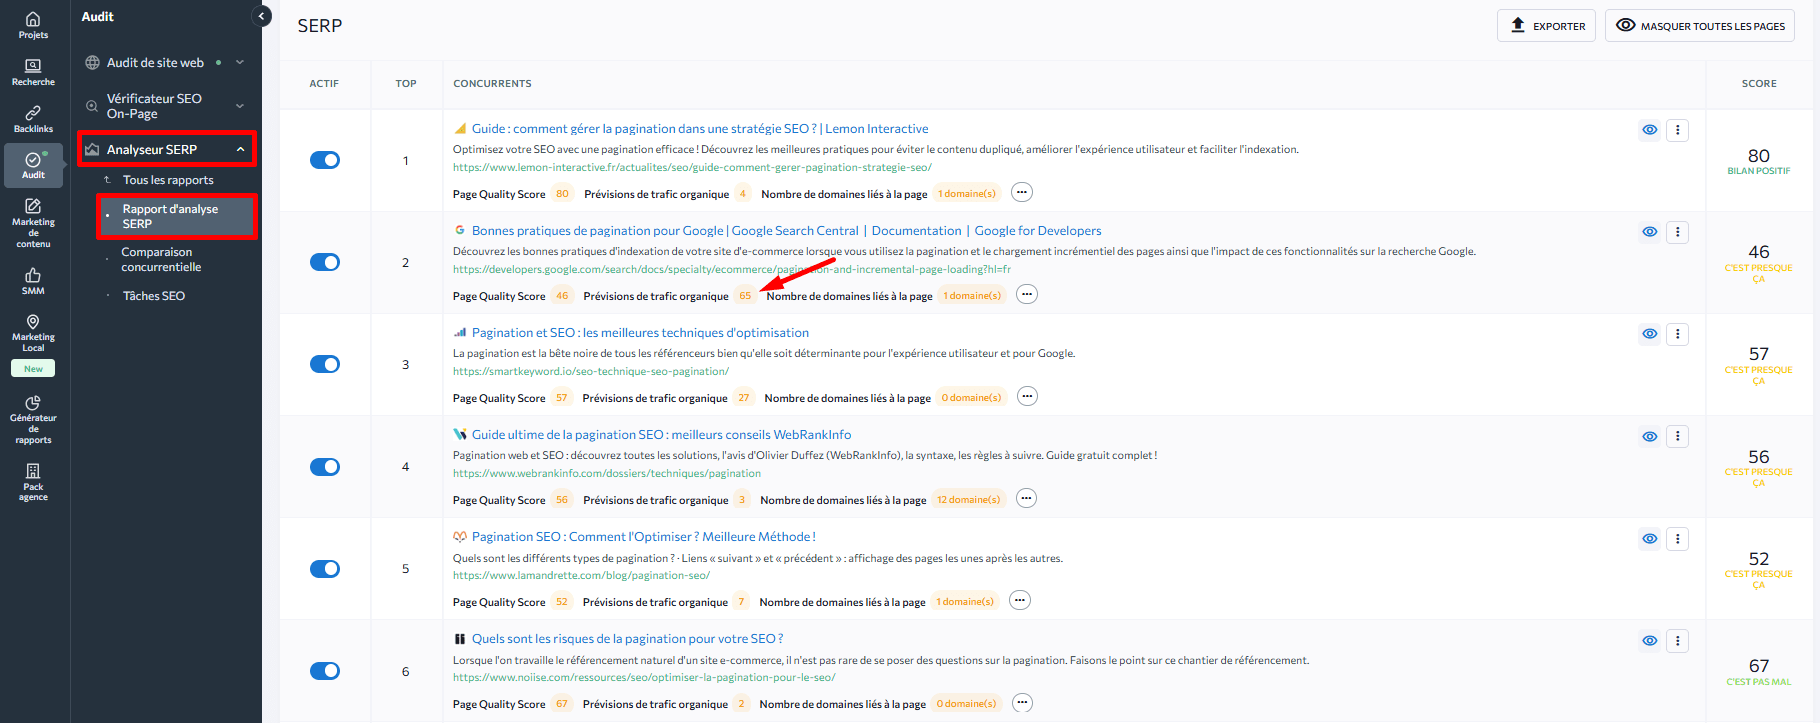Show more metrics for Lemon Interactive row

click(1021, 192)
